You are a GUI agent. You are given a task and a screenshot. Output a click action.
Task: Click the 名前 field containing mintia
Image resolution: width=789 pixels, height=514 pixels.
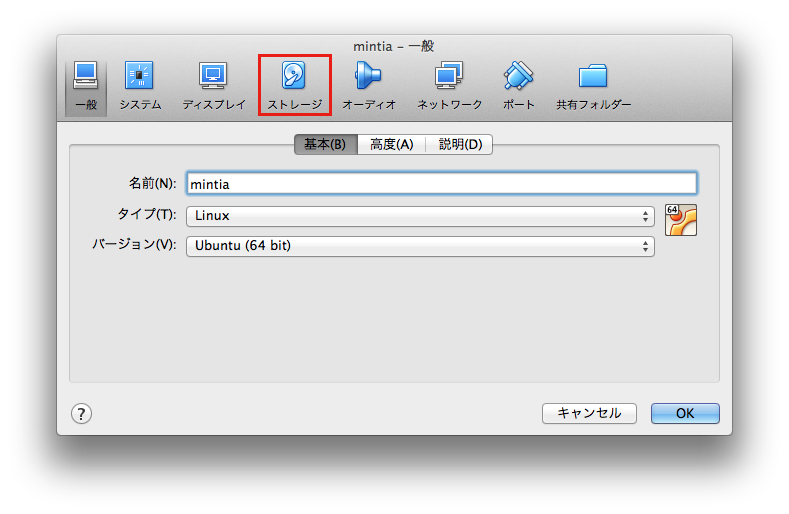(441, 184)
